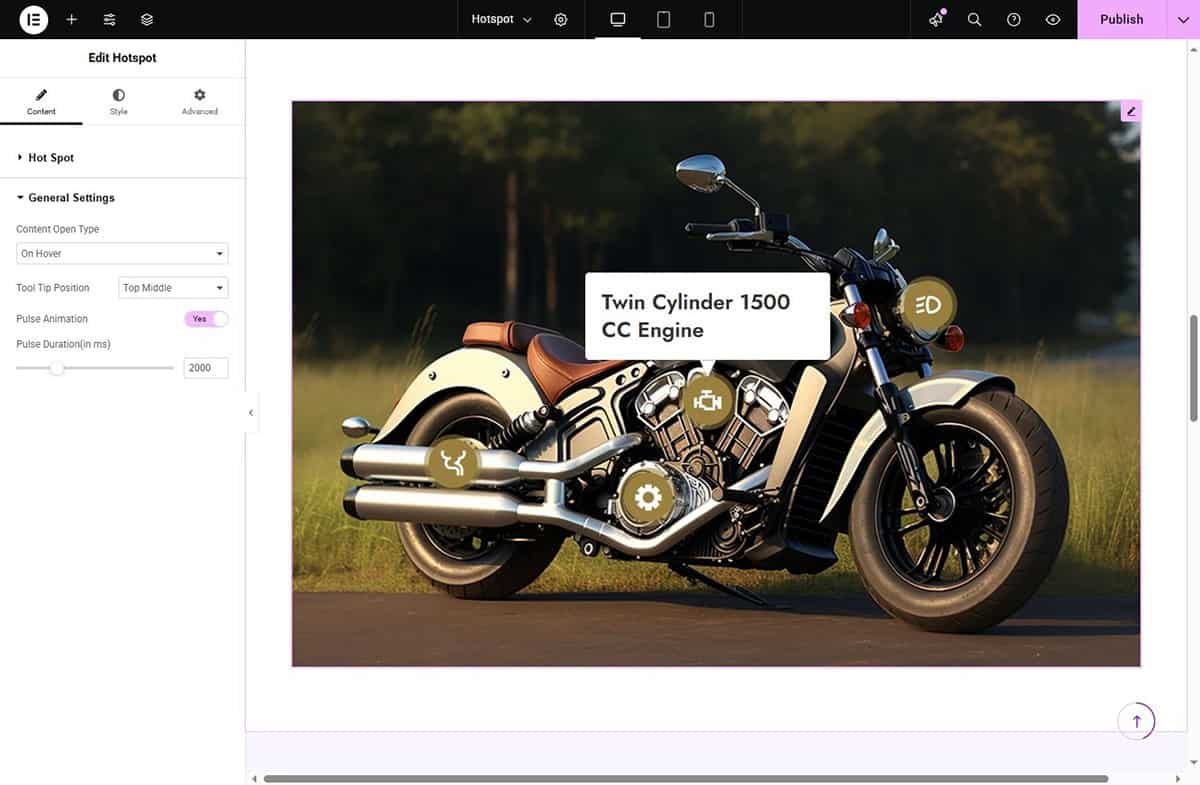
Task: Click the horizontal scrollbar right arrow
Action: tap(1177, 778)
